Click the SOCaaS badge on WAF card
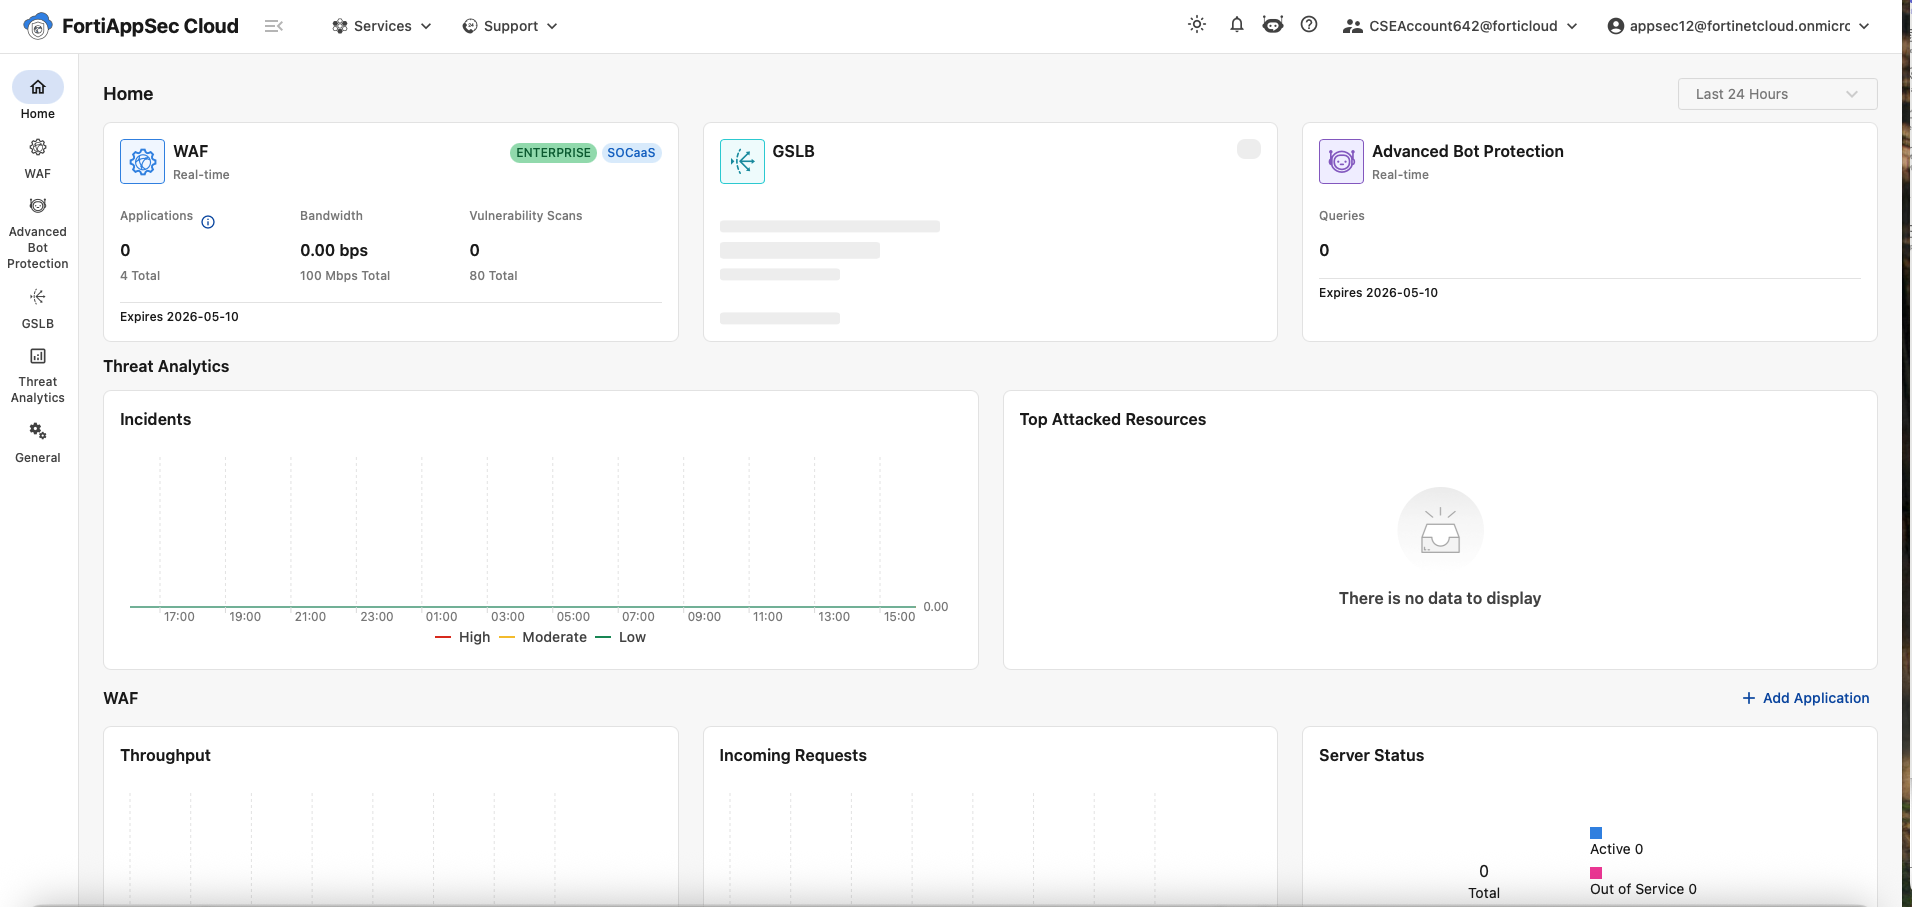Screen dimensions: 1912x907 pos(631,153)
